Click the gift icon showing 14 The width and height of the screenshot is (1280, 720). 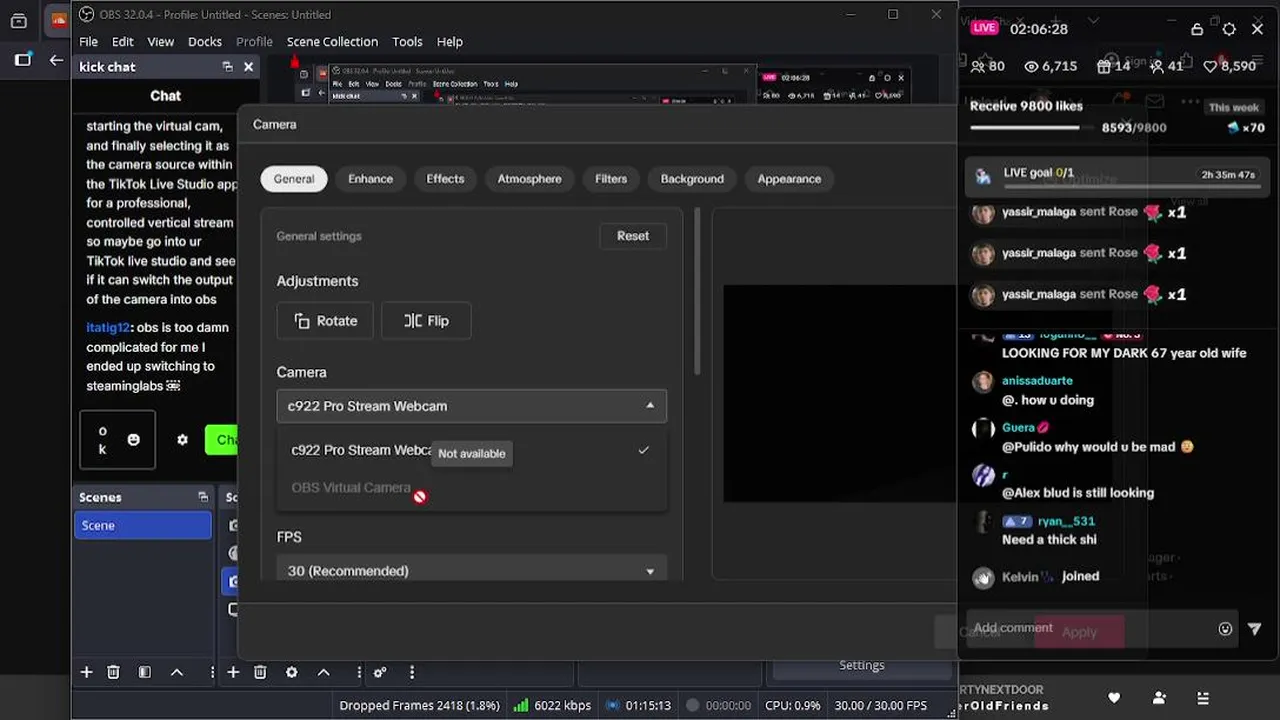[x=1103, y=66]
